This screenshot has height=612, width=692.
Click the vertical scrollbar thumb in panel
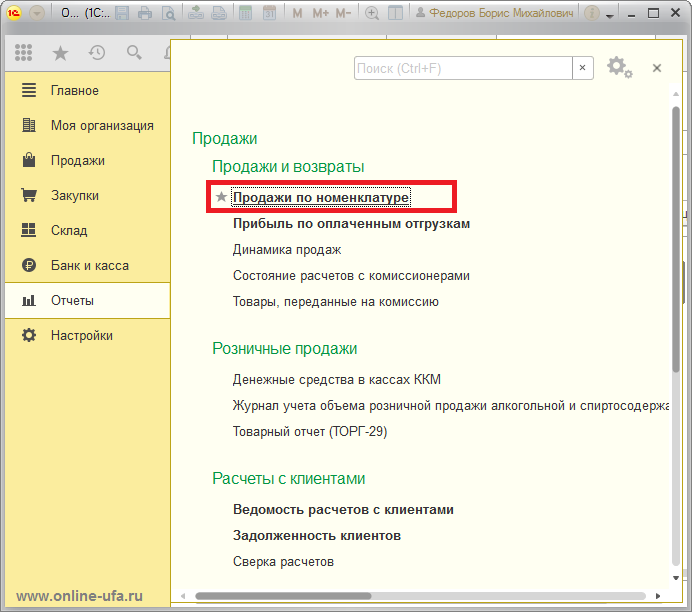676,239
